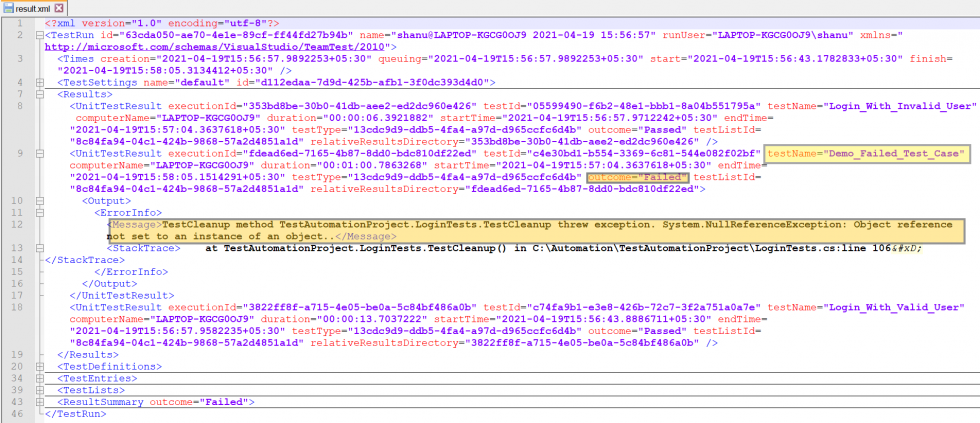The width and height of the screenshot is (980, 423).
Task: Collapse the failed UnitTestResult at line 9
Action: [x=37, y=154]
